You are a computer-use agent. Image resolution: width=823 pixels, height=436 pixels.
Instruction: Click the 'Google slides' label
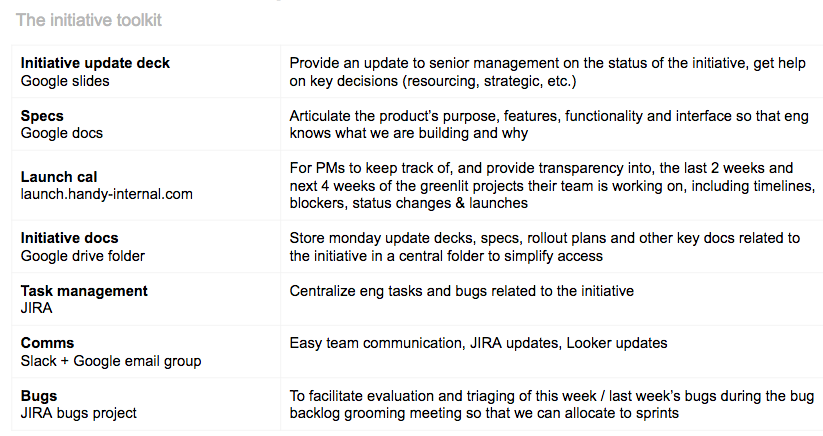click(65, 81)
